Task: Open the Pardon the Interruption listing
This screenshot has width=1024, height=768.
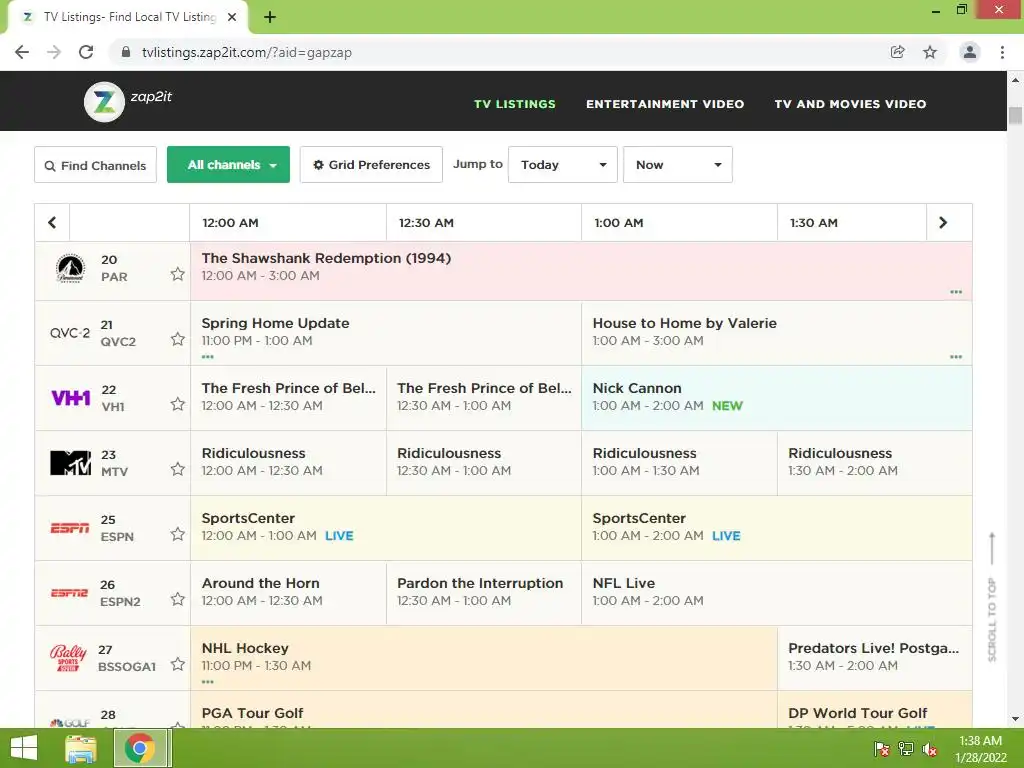Action: (x=484, y=592)
